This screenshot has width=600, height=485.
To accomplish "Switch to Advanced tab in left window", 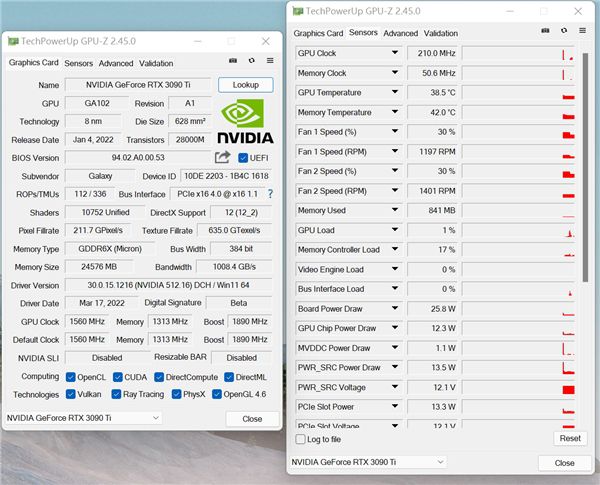I will pos(116,63).
